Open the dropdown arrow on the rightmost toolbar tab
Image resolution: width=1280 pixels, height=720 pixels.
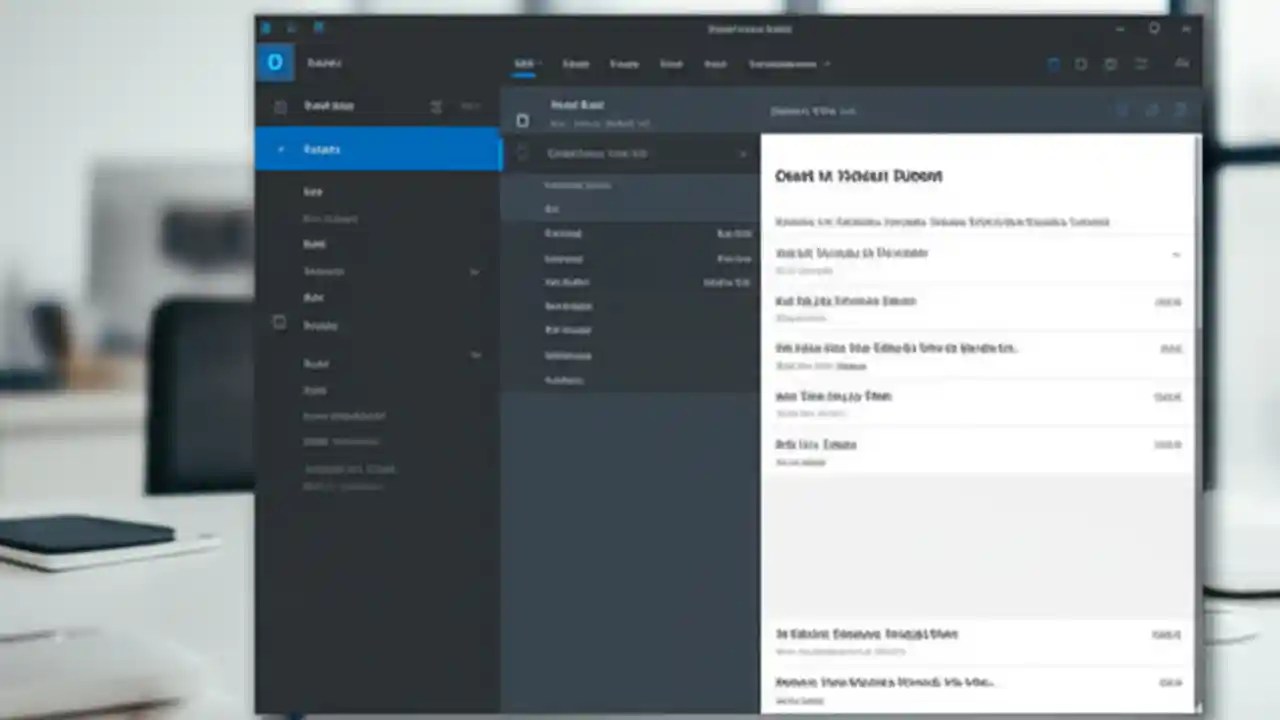pyautogui.click(x=827, y=64)
